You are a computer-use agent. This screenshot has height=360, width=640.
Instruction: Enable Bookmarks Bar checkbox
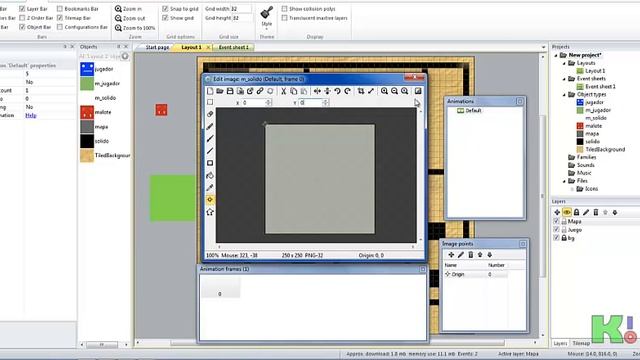pyautogui.click(x=60, y=9)
